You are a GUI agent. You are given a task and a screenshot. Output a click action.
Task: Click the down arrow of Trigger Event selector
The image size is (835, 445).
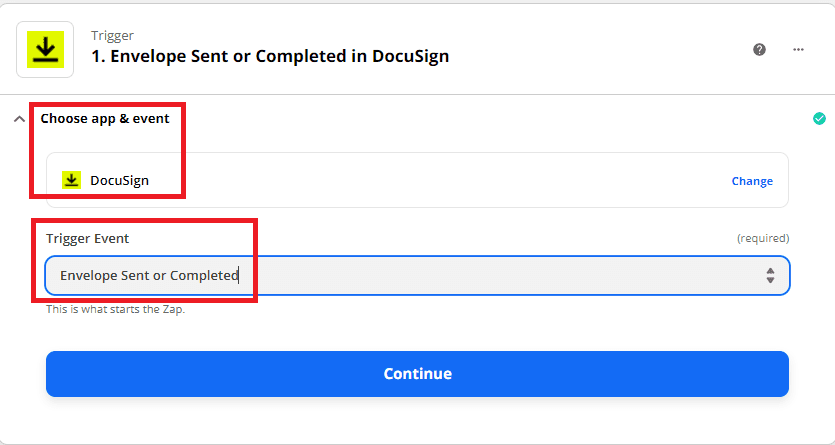770,280
